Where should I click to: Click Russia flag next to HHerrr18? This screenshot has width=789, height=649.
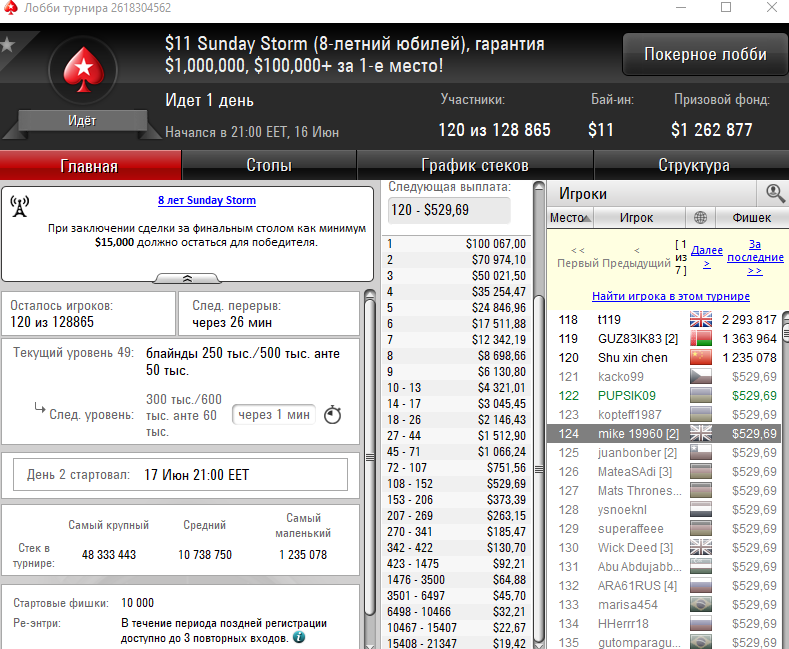tap(700, 624)
